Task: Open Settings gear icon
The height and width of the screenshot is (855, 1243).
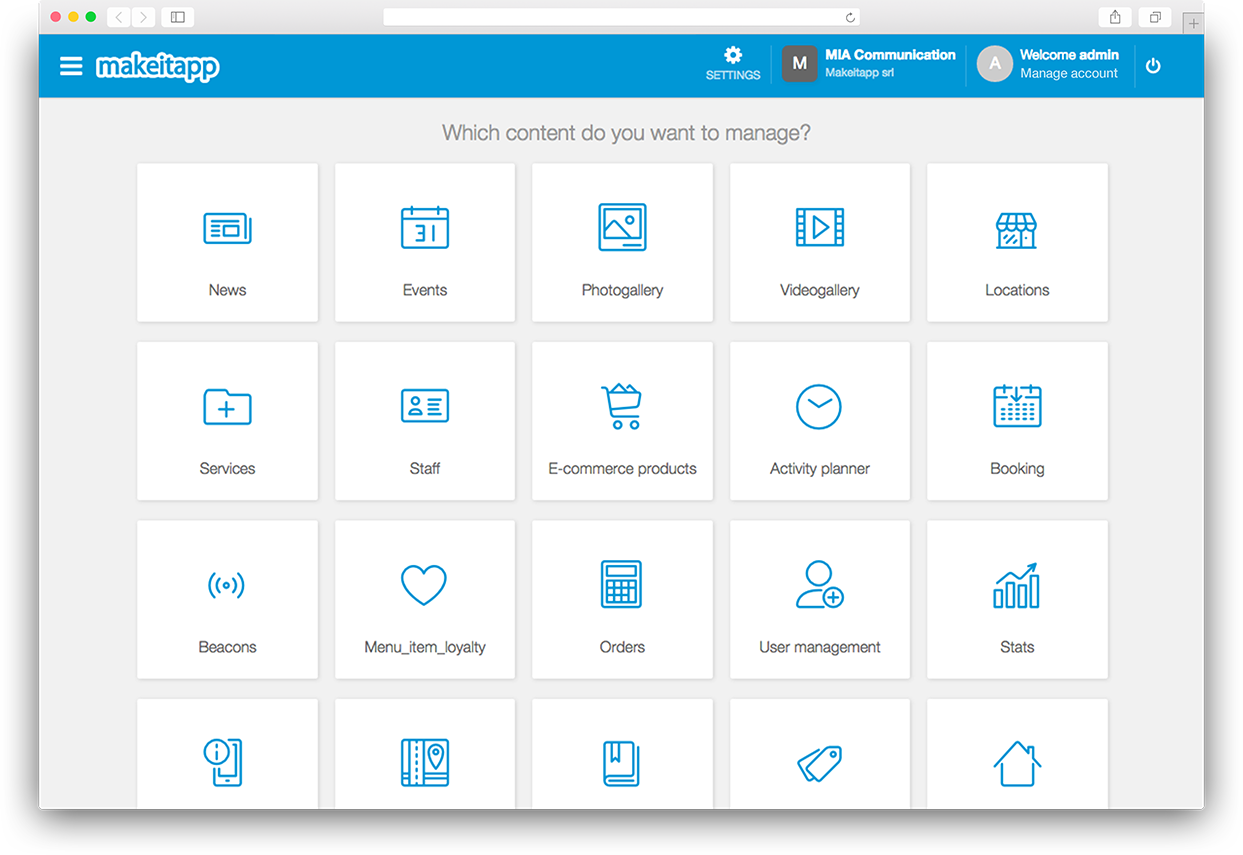Action: tap(733, 55)
